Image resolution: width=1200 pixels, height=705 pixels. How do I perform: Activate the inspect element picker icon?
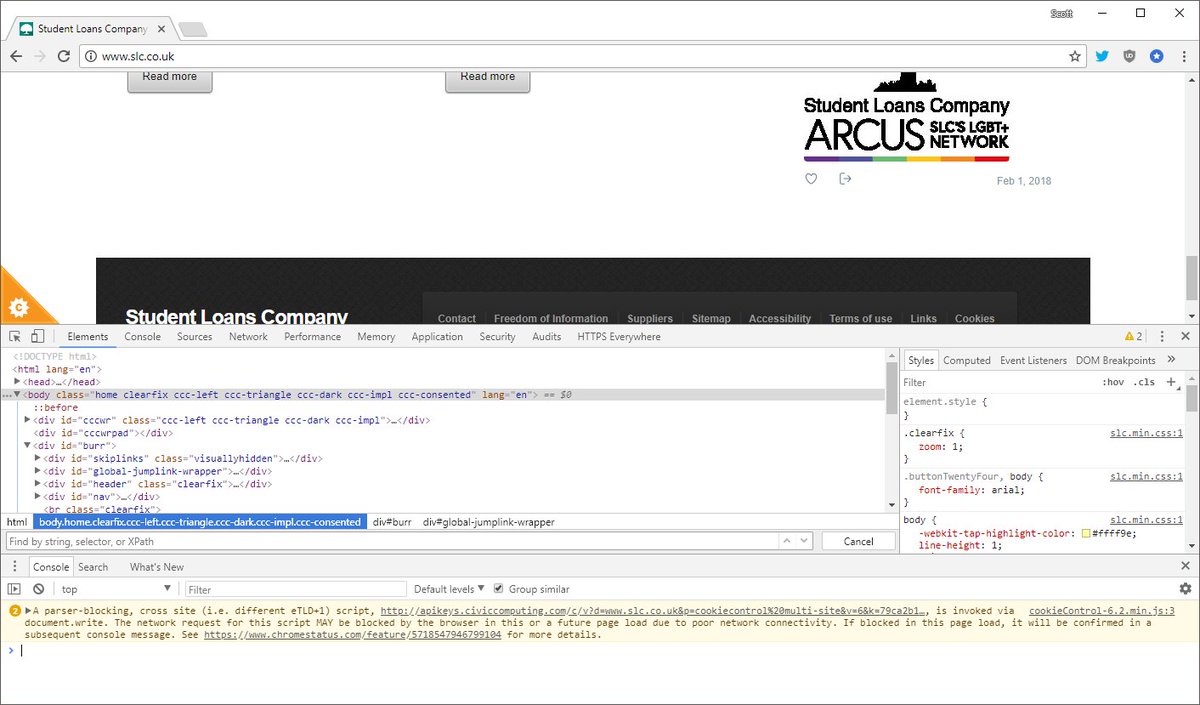(x=16, y=337)
